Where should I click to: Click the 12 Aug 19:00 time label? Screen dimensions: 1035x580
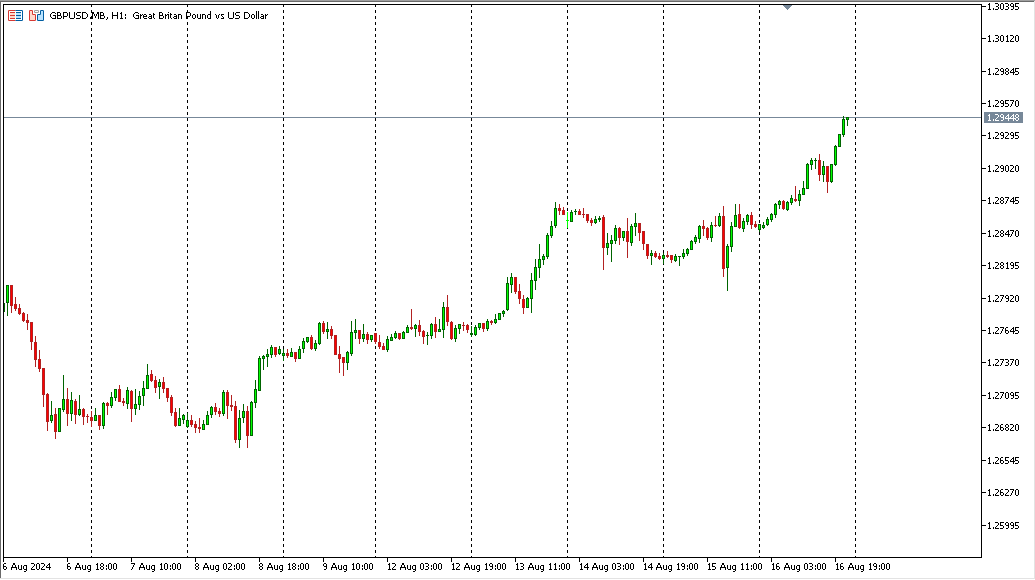coord(479,567)
